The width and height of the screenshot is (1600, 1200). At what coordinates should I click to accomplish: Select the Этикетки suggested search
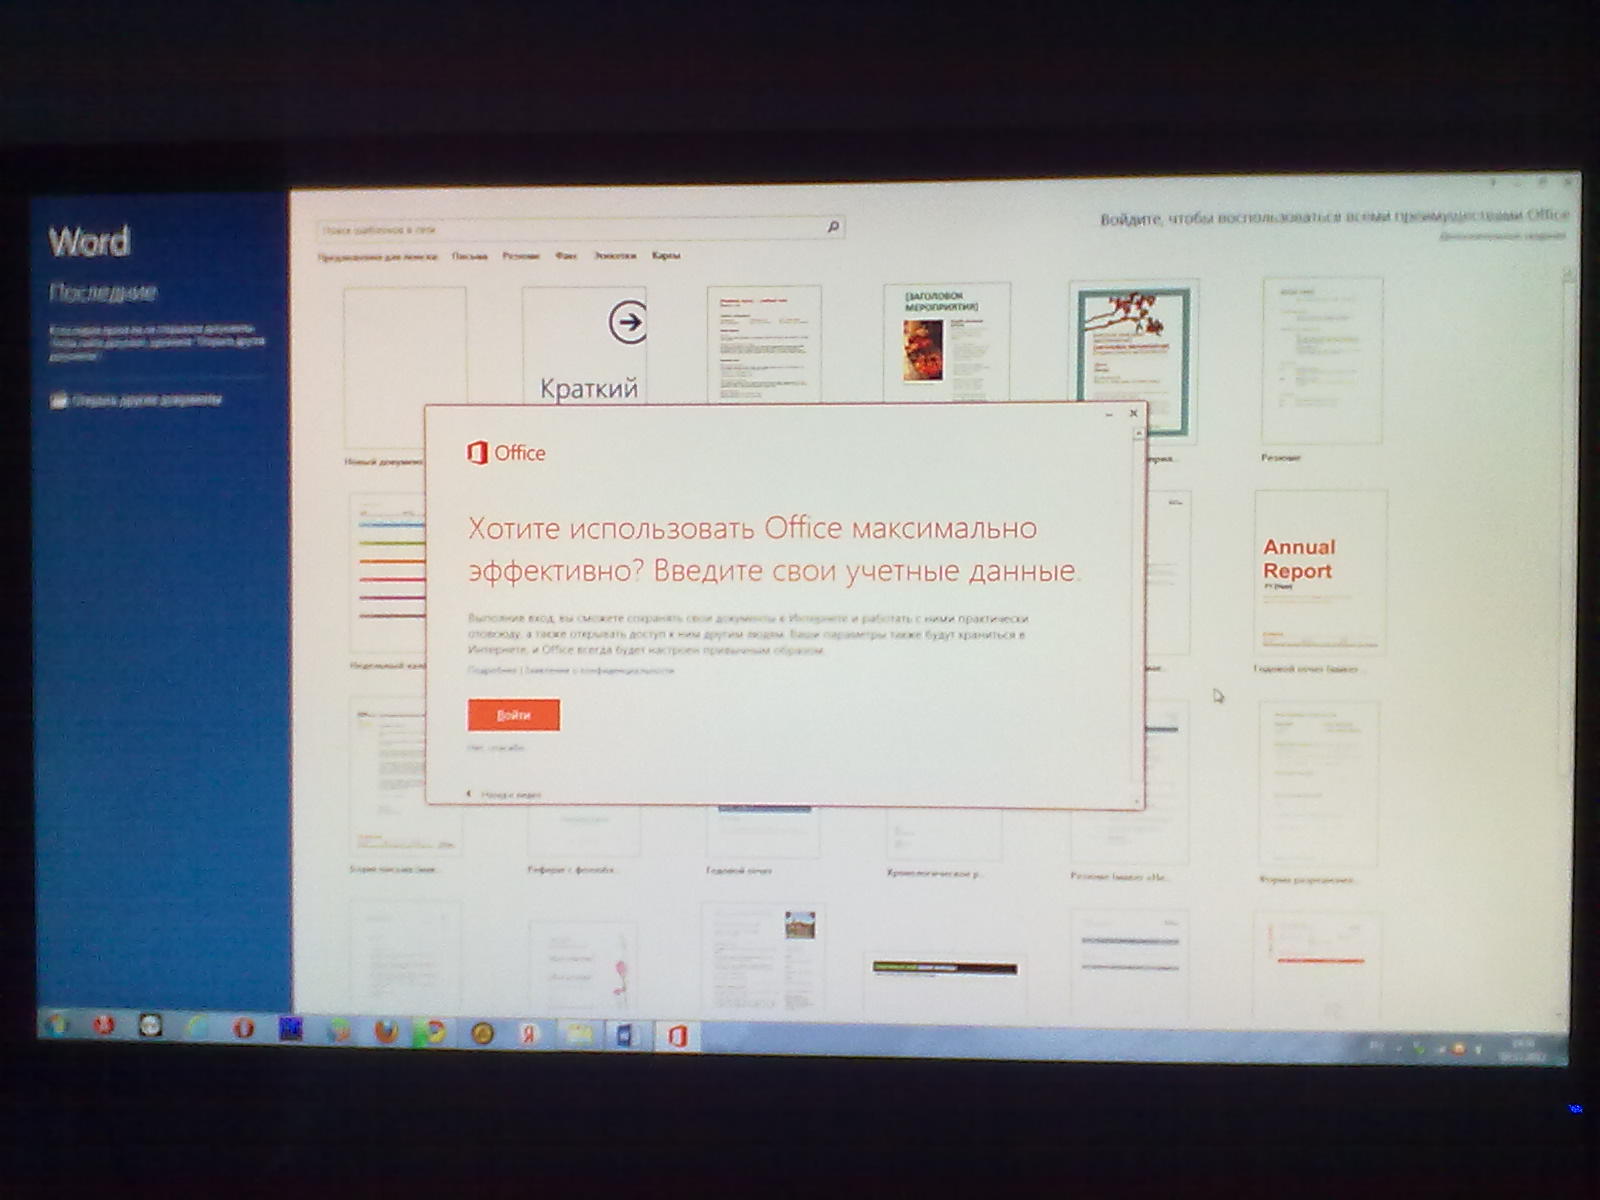(615, 256)
